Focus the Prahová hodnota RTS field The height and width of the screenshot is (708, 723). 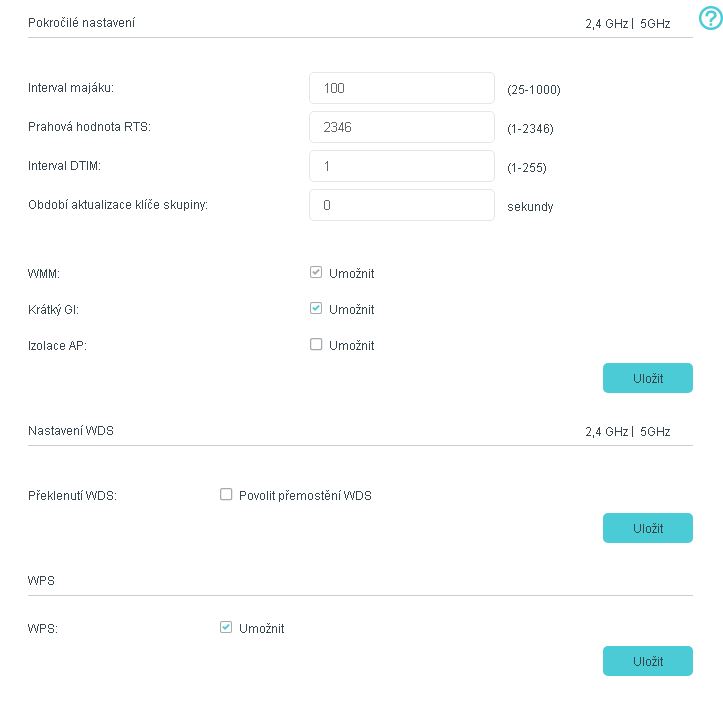402,128
